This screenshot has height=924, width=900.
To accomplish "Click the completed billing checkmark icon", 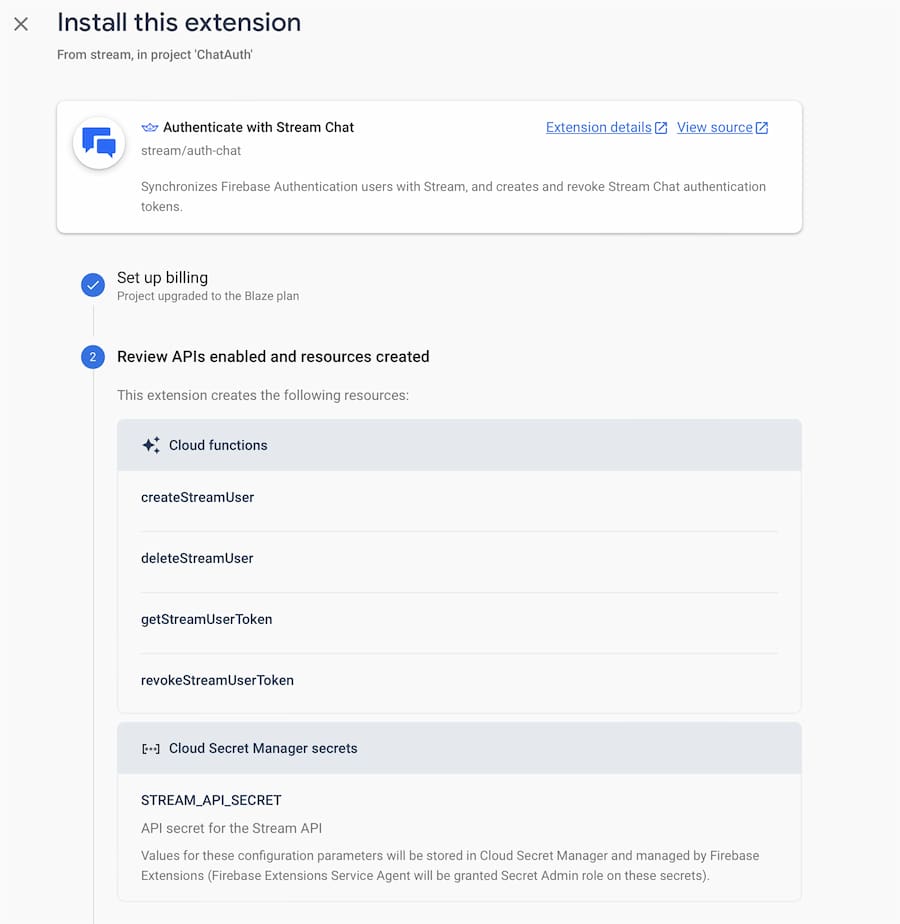I will 93,285.
